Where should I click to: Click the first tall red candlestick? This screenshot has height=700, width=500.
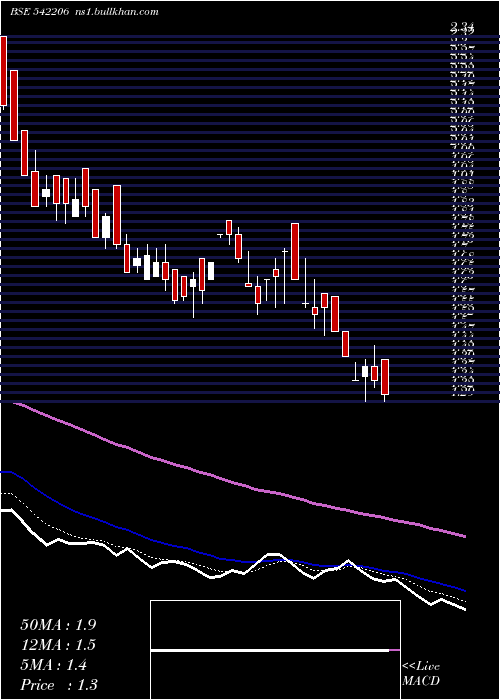point(4,71)
